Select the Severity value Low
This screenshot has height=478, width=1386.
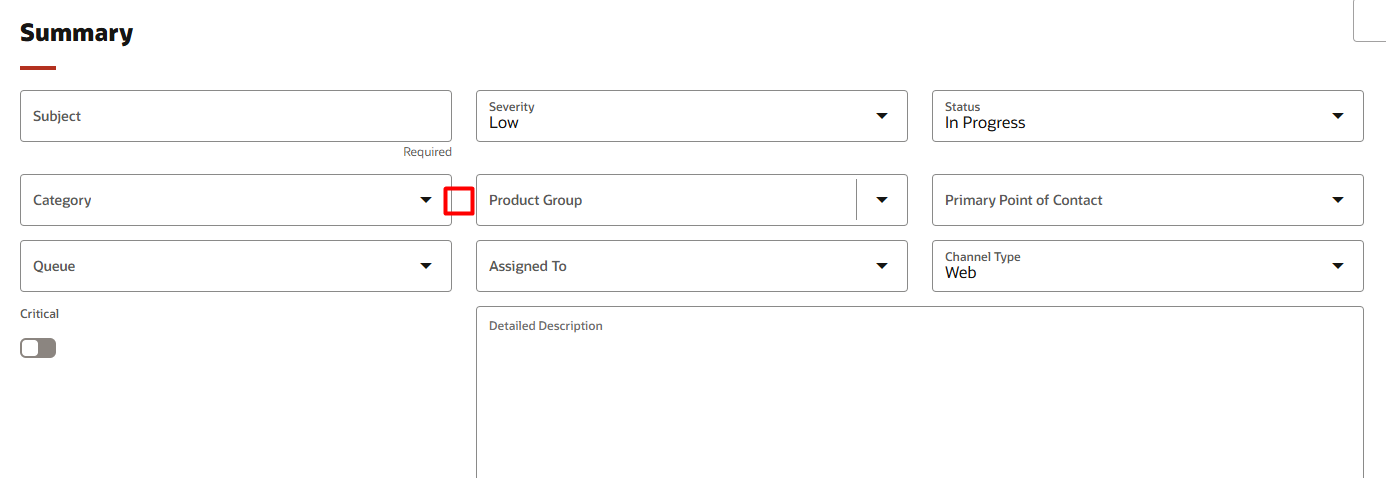[504, 123]
